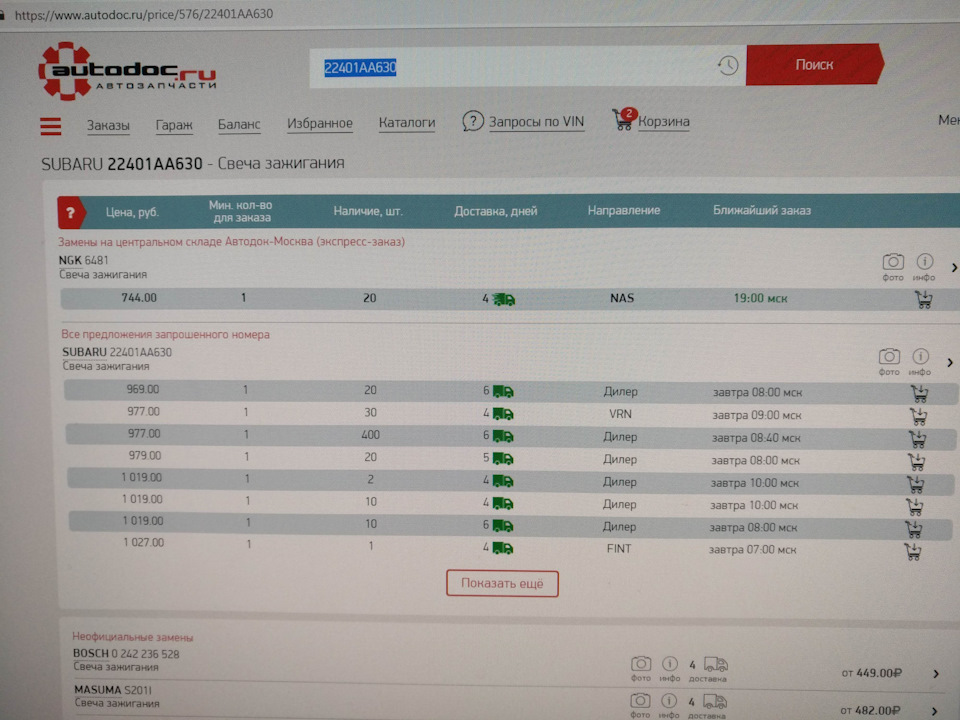Add the VRN 977.00 offer to cart
The height and width of the screenshot is (720, 960).
pos(918,416)
